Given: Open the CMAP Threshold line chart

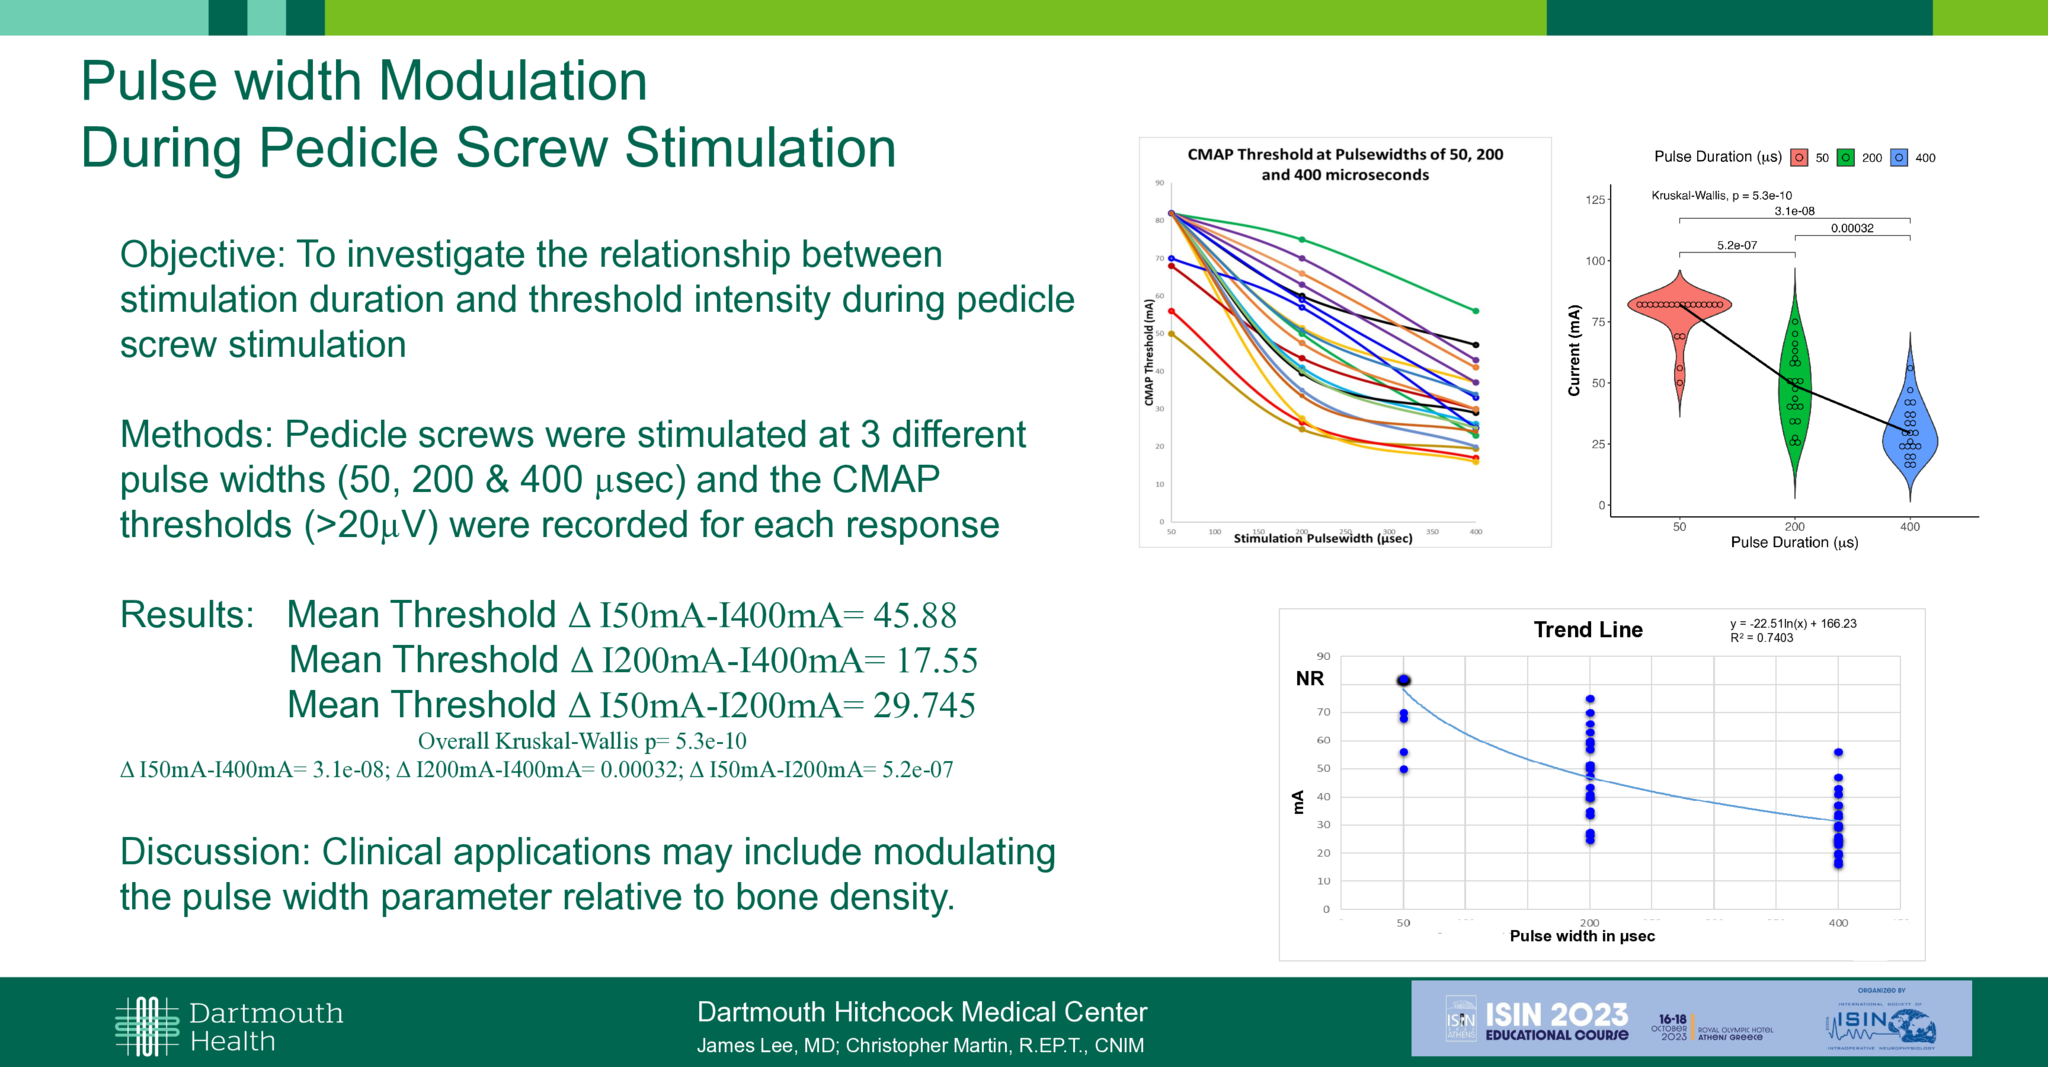Looking at the screenshot, I should click(1345, 342).
